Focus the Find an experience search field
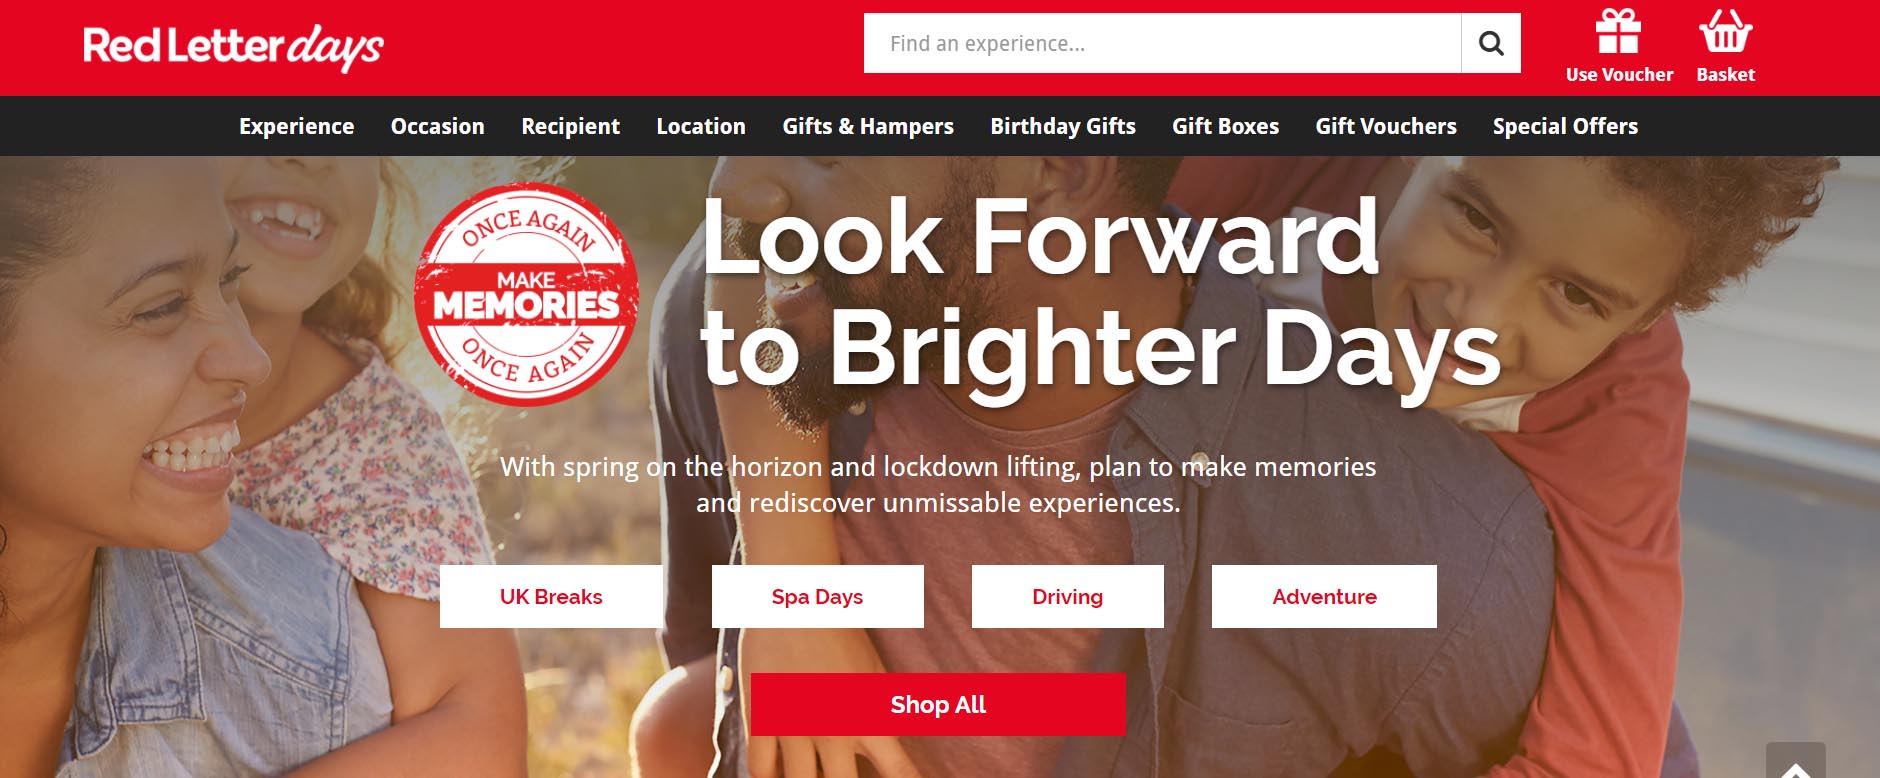This screenshot has width=1880, height=778. tap(1162, 43)
